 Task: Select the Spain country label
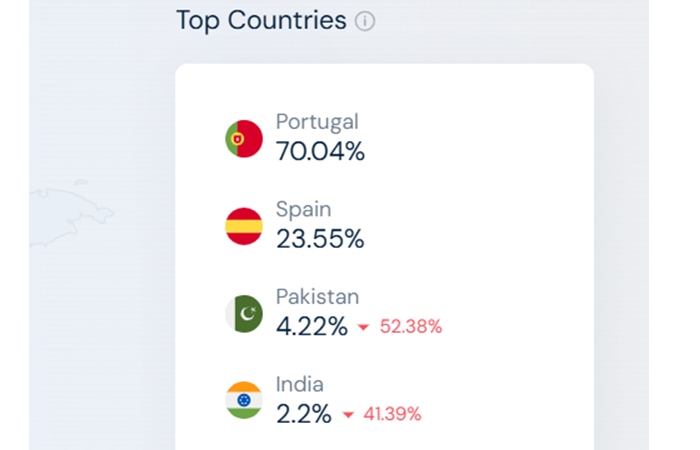(304, 209)
